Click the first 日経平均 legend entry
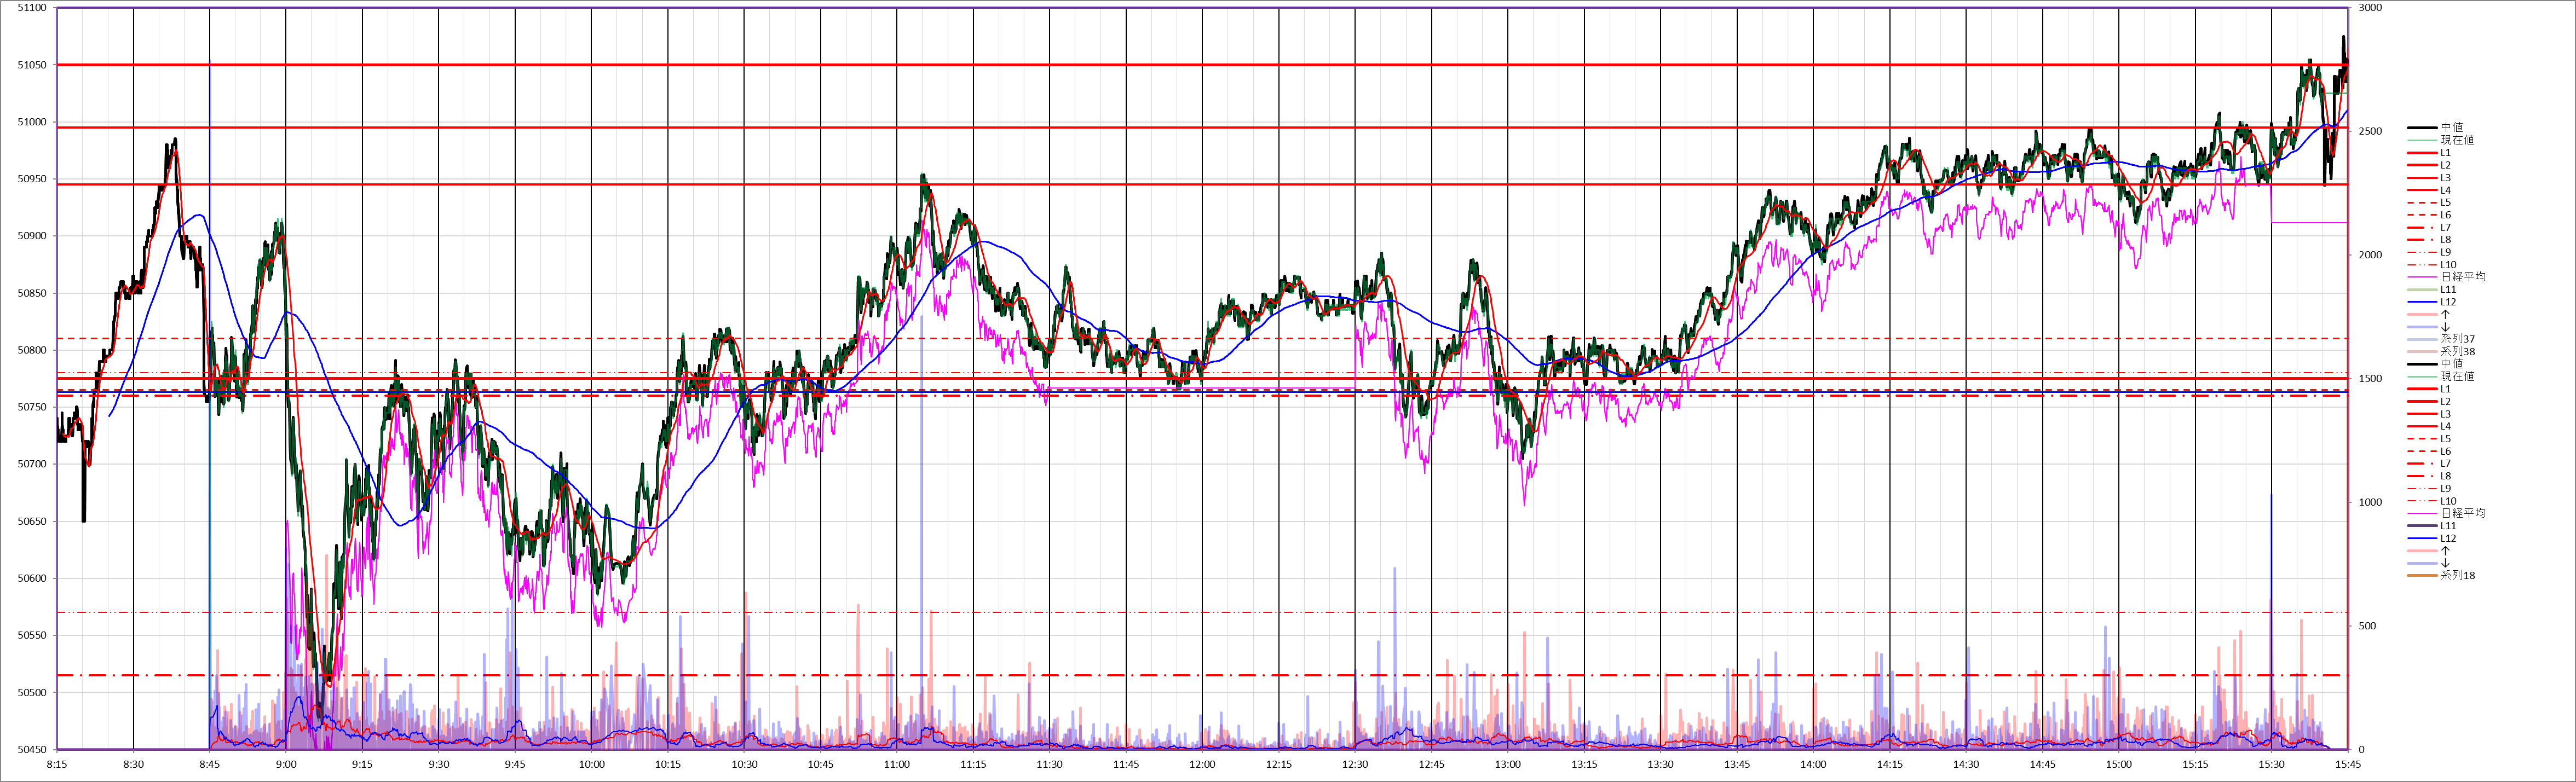Viewport: 2576px width, 782px height. click(2462, 277)
